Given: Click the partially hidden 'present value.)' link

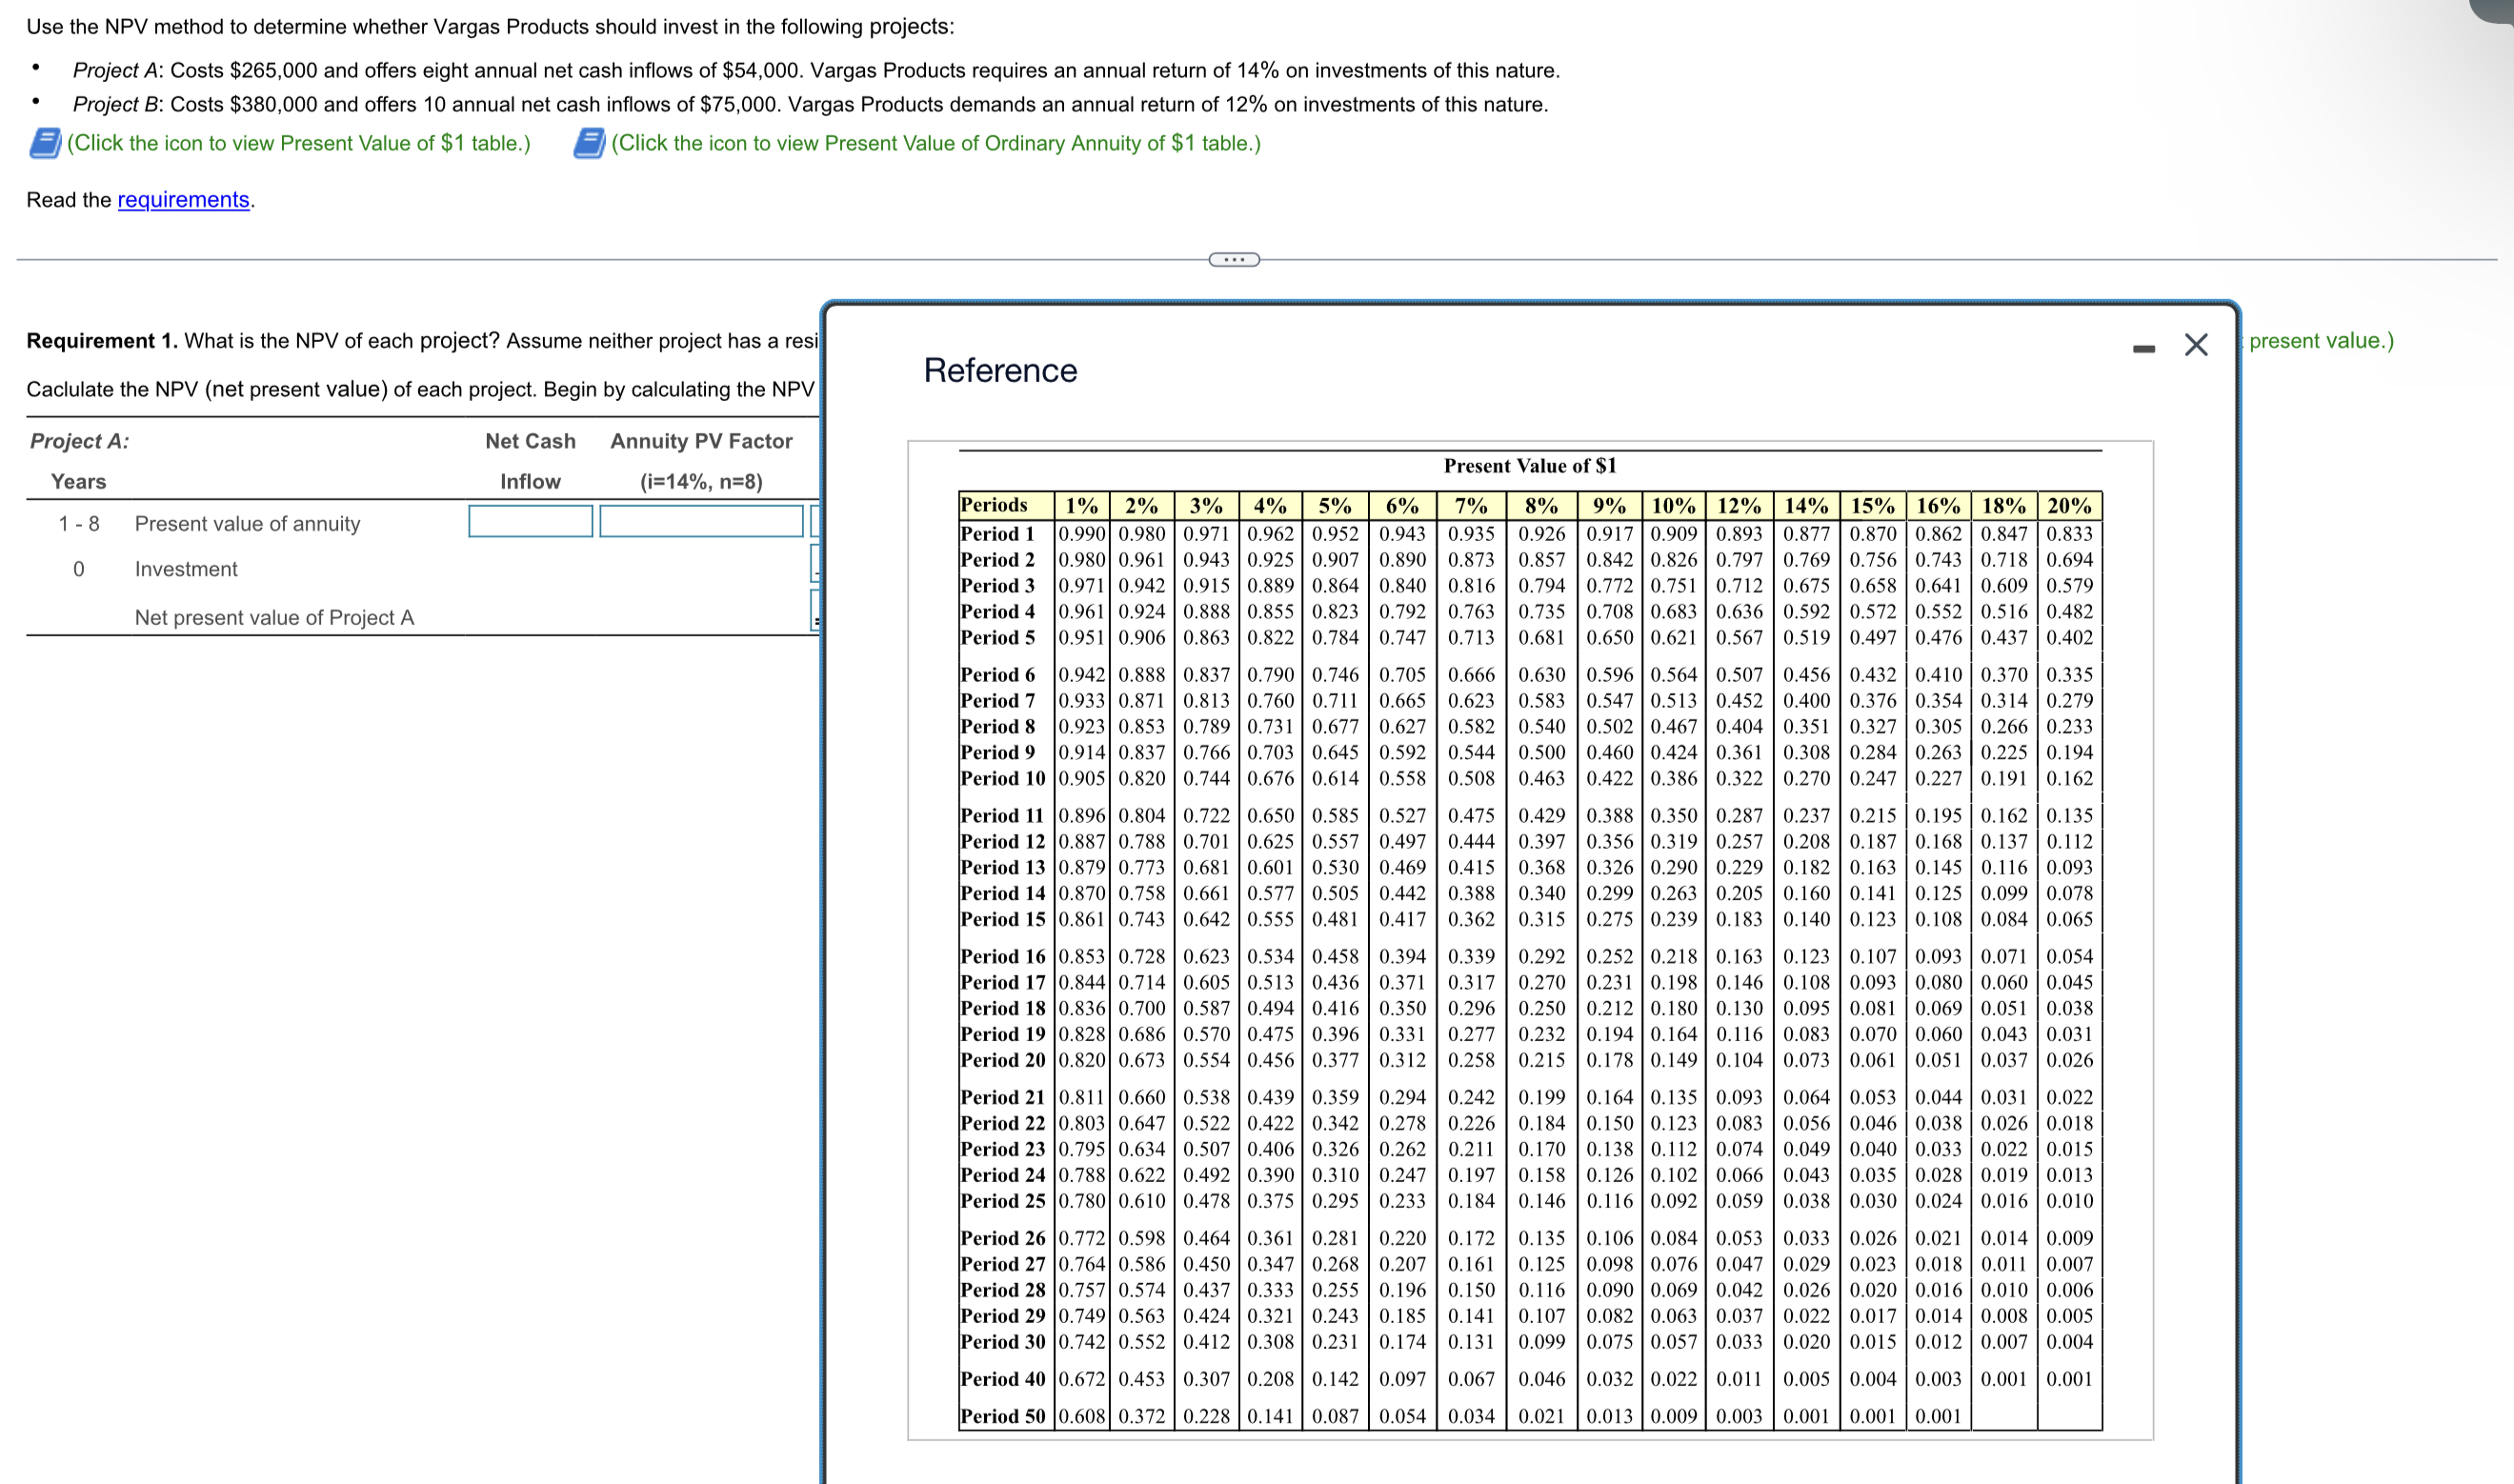Looking at the screenshot, I should (2320, 341).
